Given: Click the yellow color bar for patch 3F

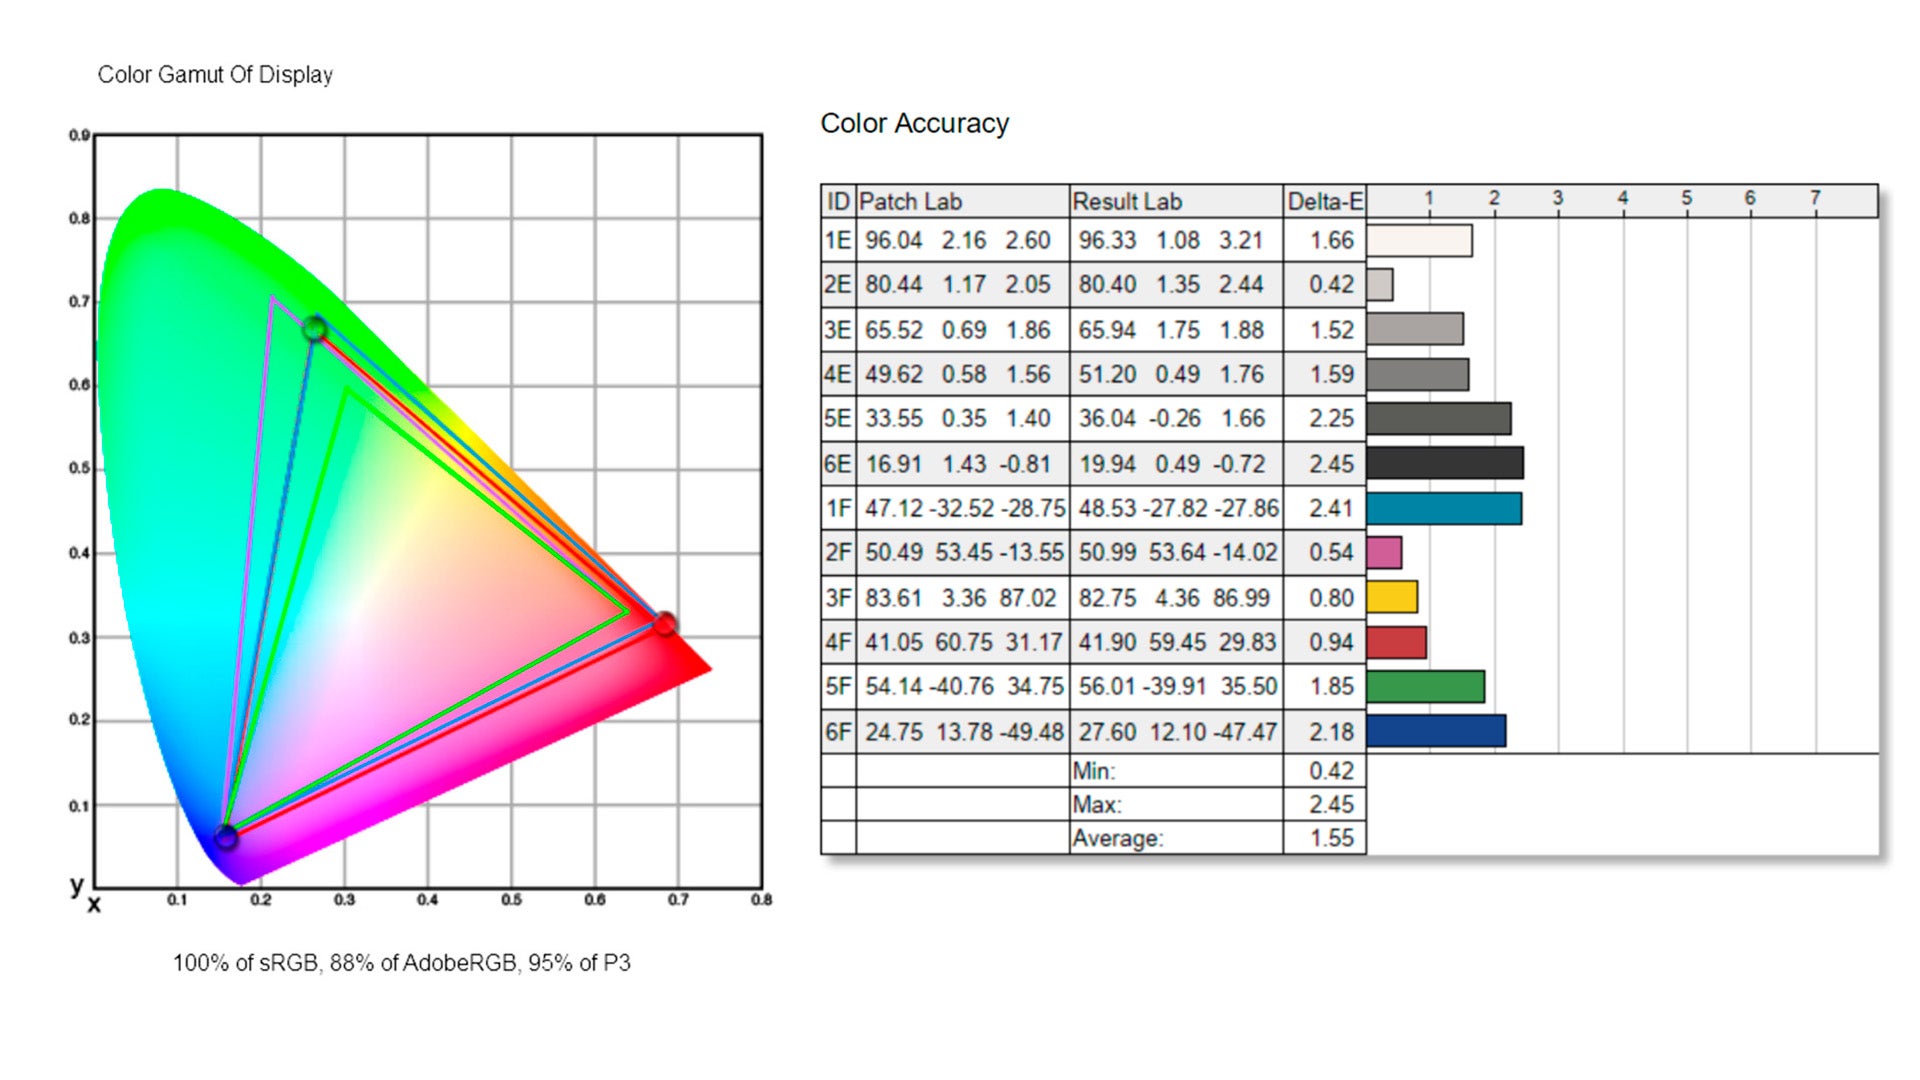Looking at the screenshot, I should click(x=1392, y=597).
